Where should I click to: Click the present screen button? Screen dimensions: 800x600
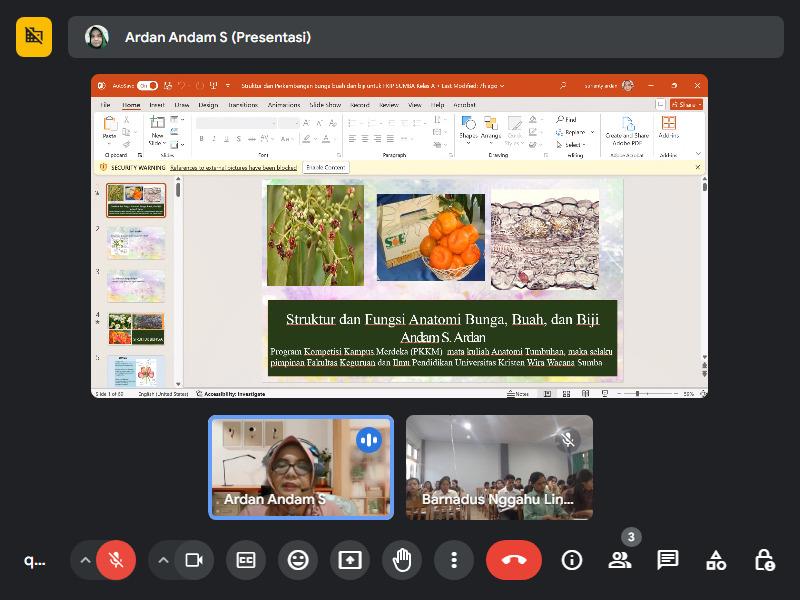tap(350, 560)
